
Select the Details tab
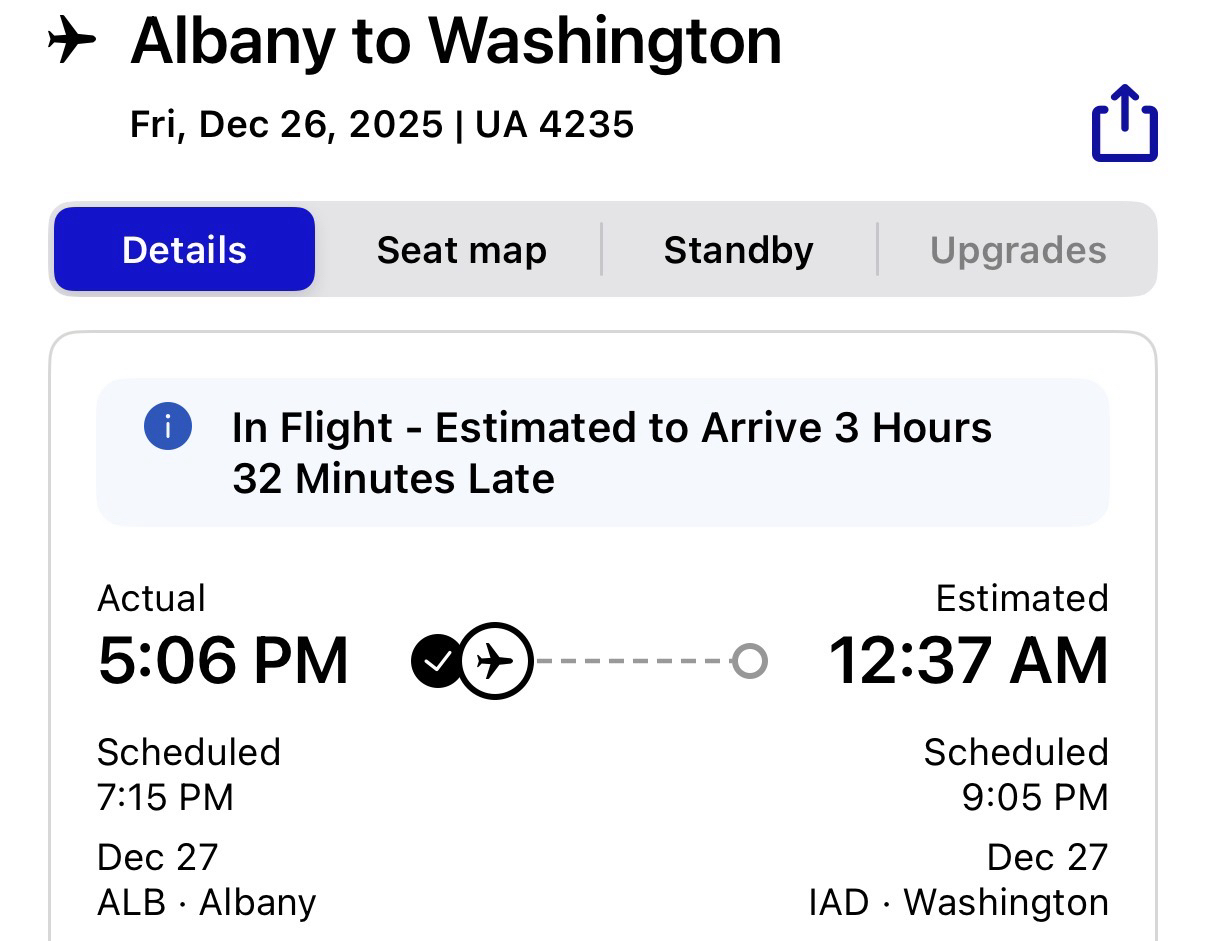pos(184,250)
